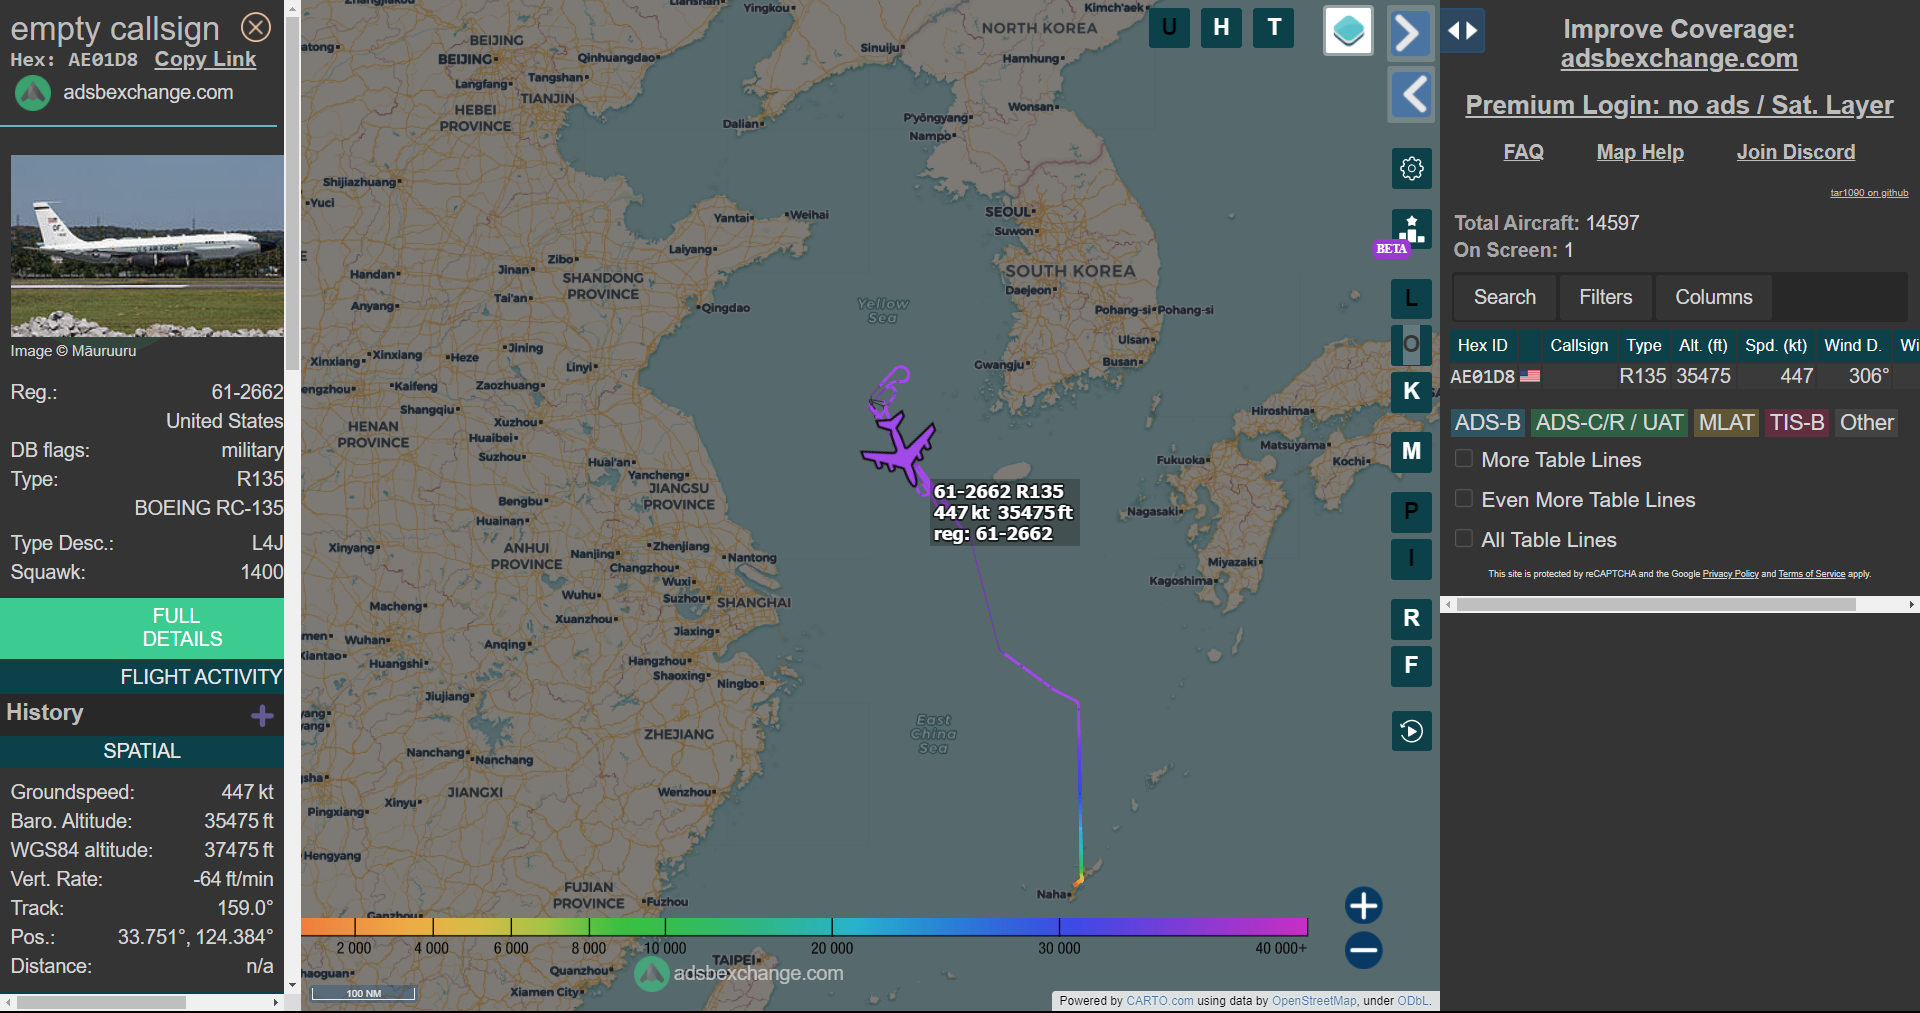Open FULL DETAILS for aircraft
The width and height of the screenshot is (1920, 1013).
click(x=142, y=628)
